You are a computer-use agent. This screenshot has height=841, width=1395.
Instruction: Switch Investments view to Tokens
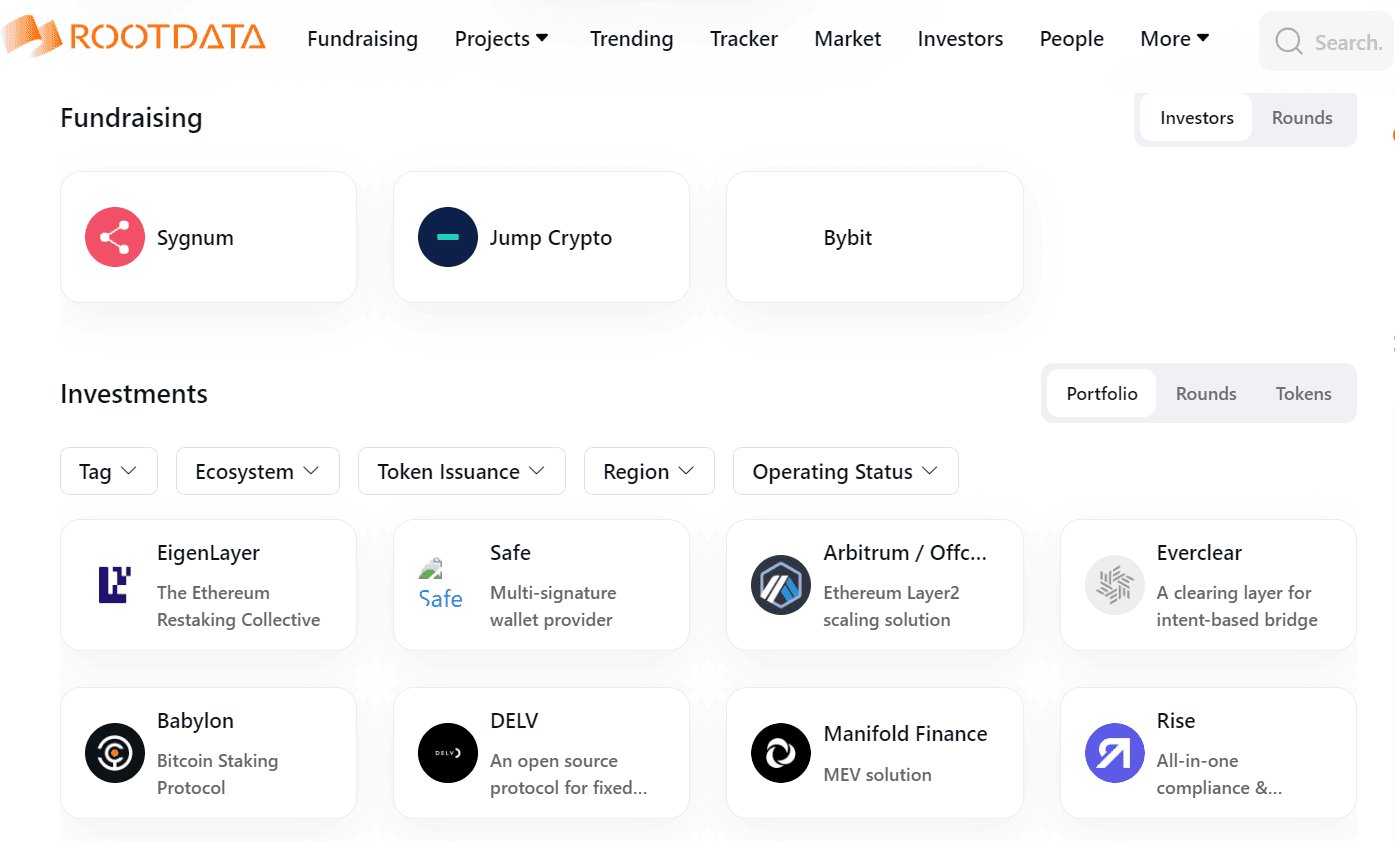pos(1303,394)
